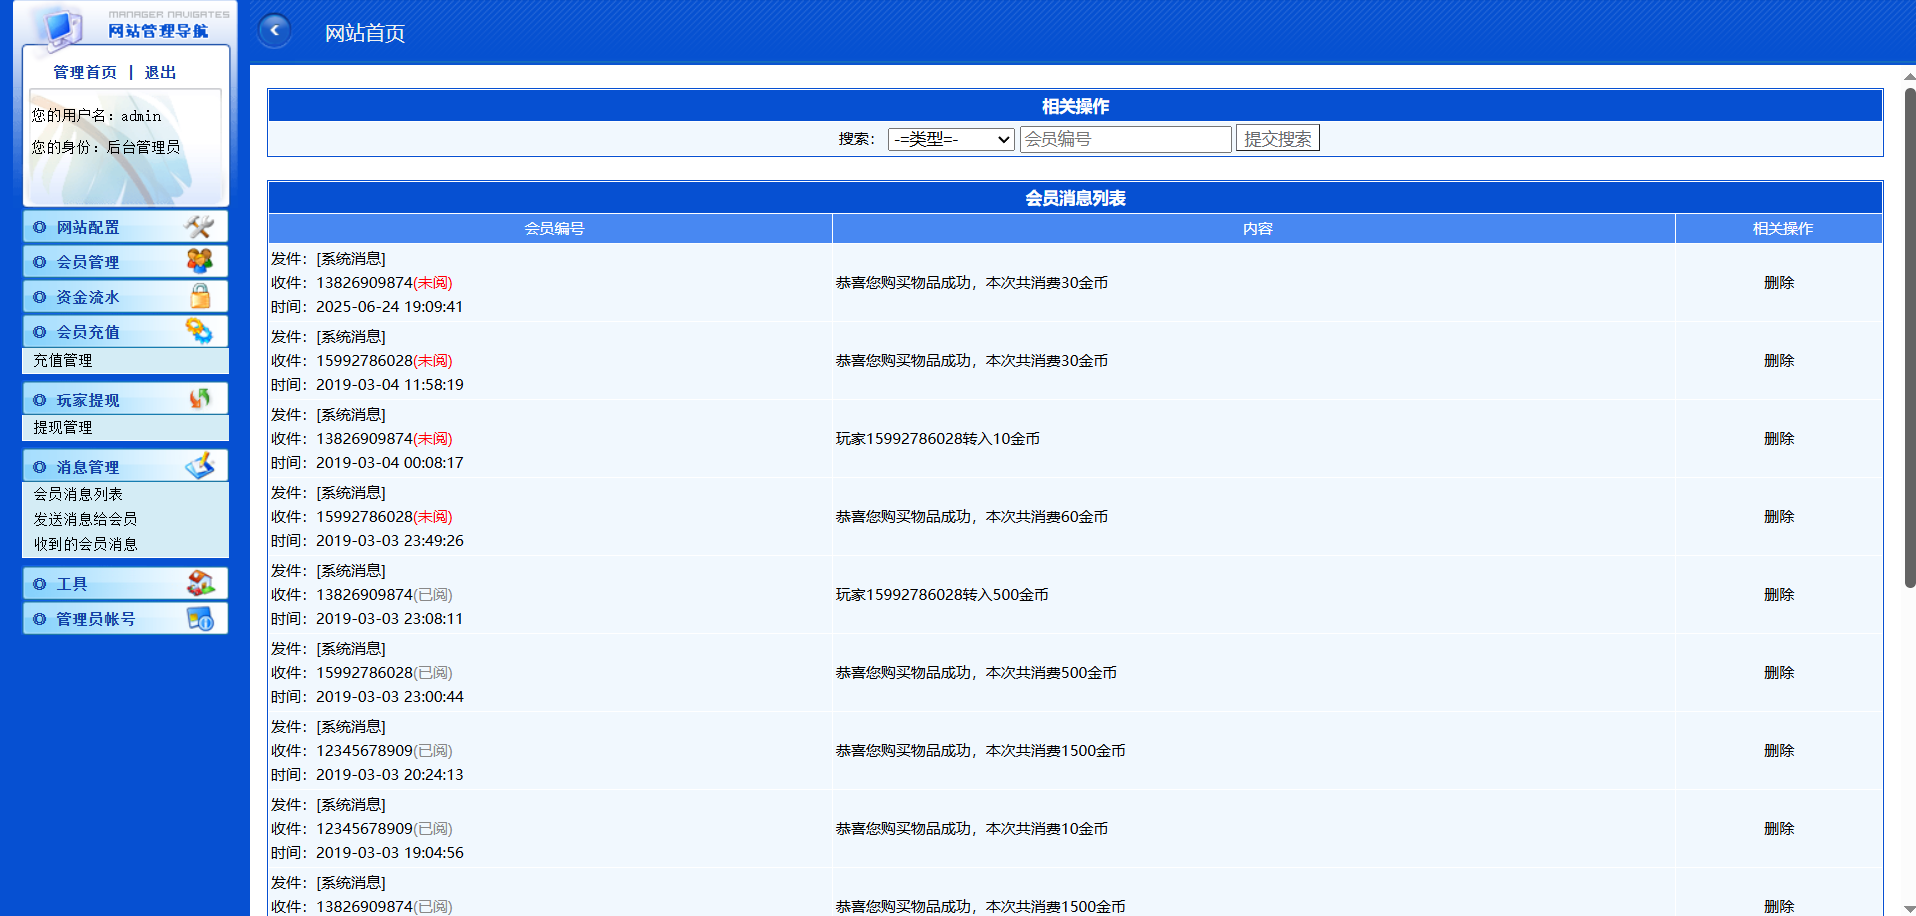Expand the 管理员帐号 menu section

tap(125, 619)
